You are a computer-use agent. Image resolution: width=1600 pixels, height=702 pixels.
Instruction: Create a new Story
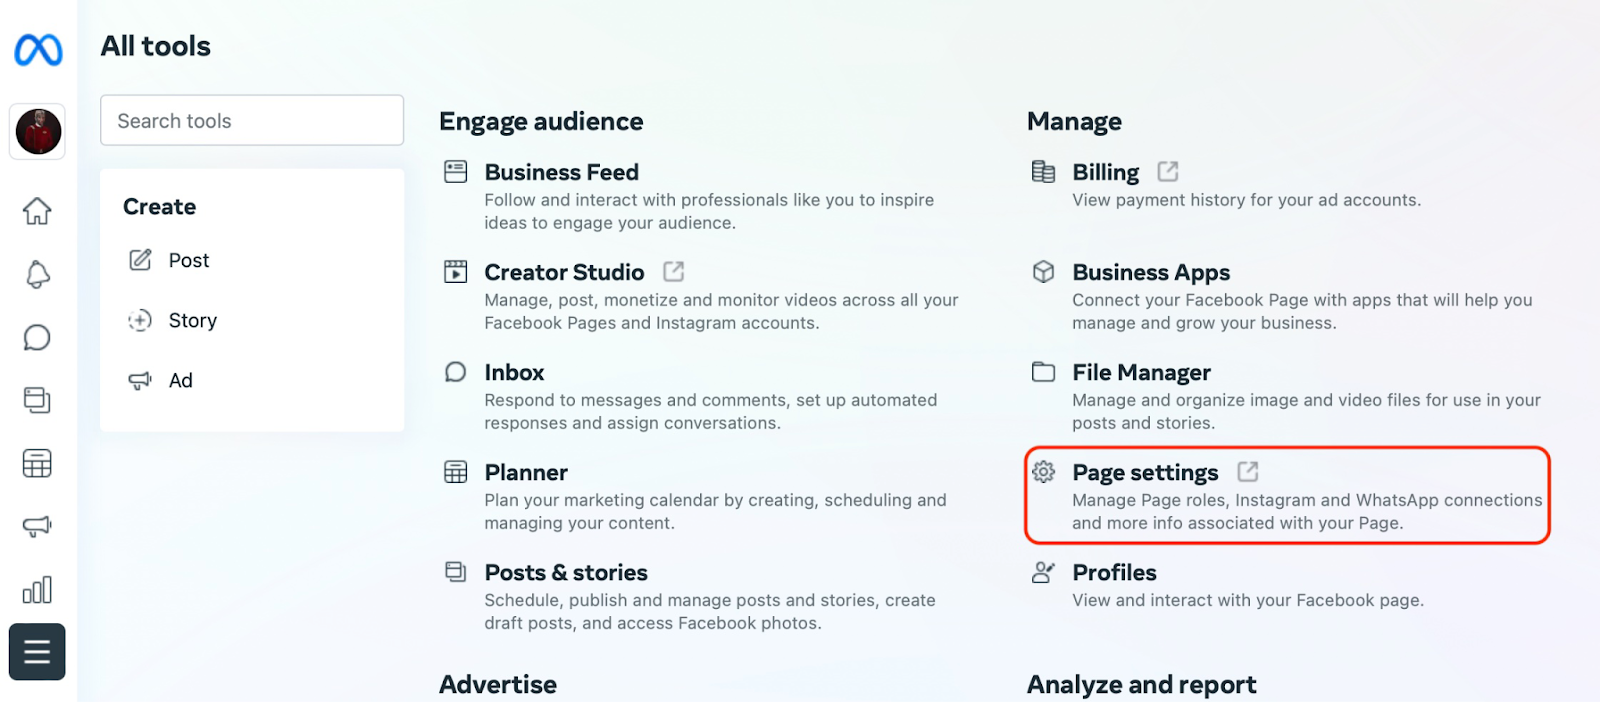point(192,321)
